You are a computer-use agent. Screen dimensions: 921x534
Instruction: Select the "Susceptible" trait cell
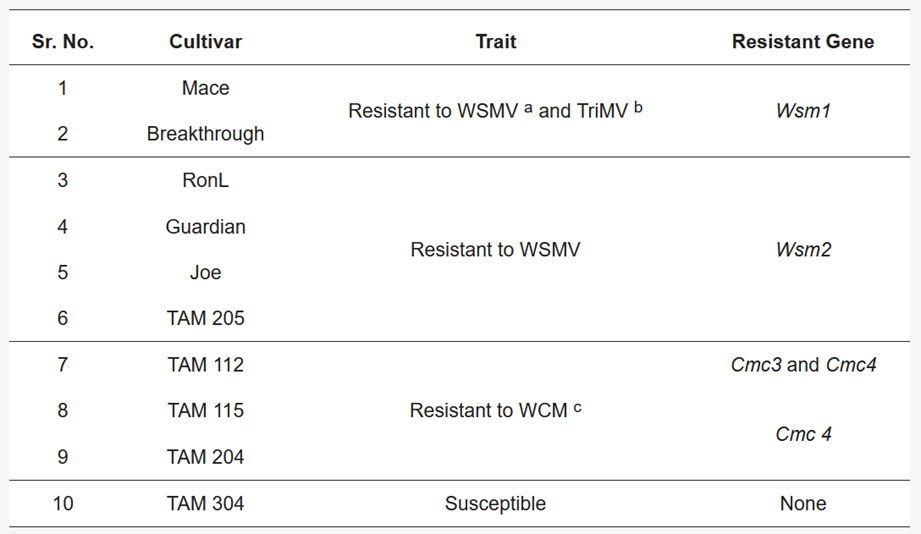click(x=495, y=503)
